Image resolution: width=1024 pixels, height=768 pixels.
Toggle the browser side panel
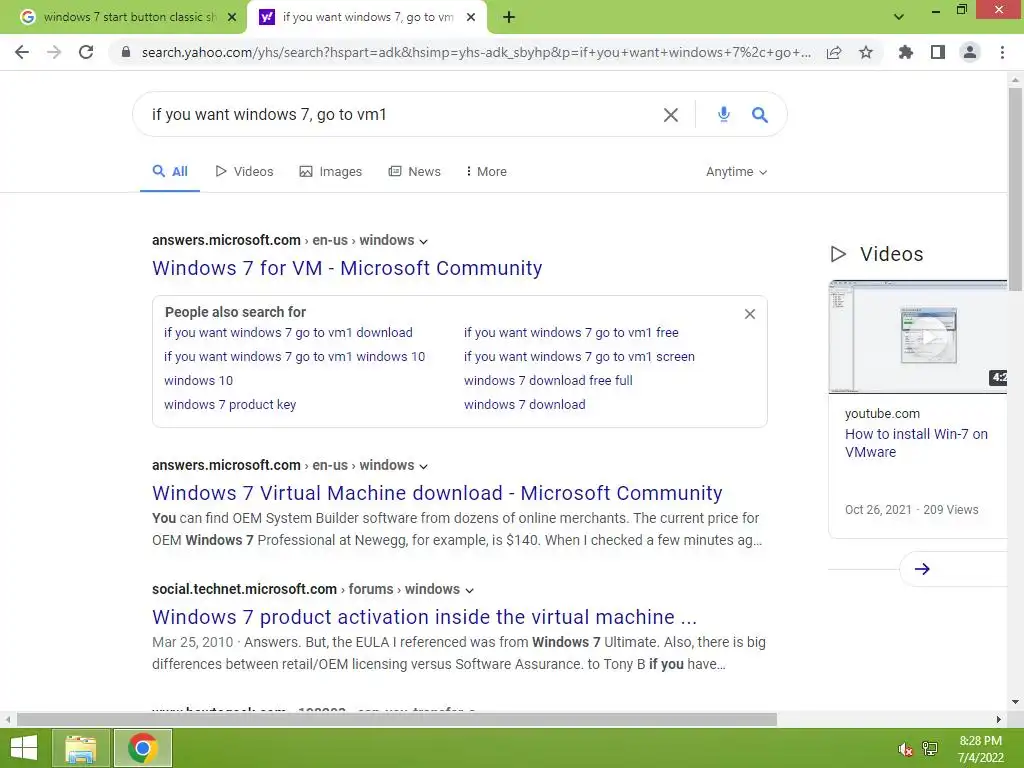tap(938, 52)
